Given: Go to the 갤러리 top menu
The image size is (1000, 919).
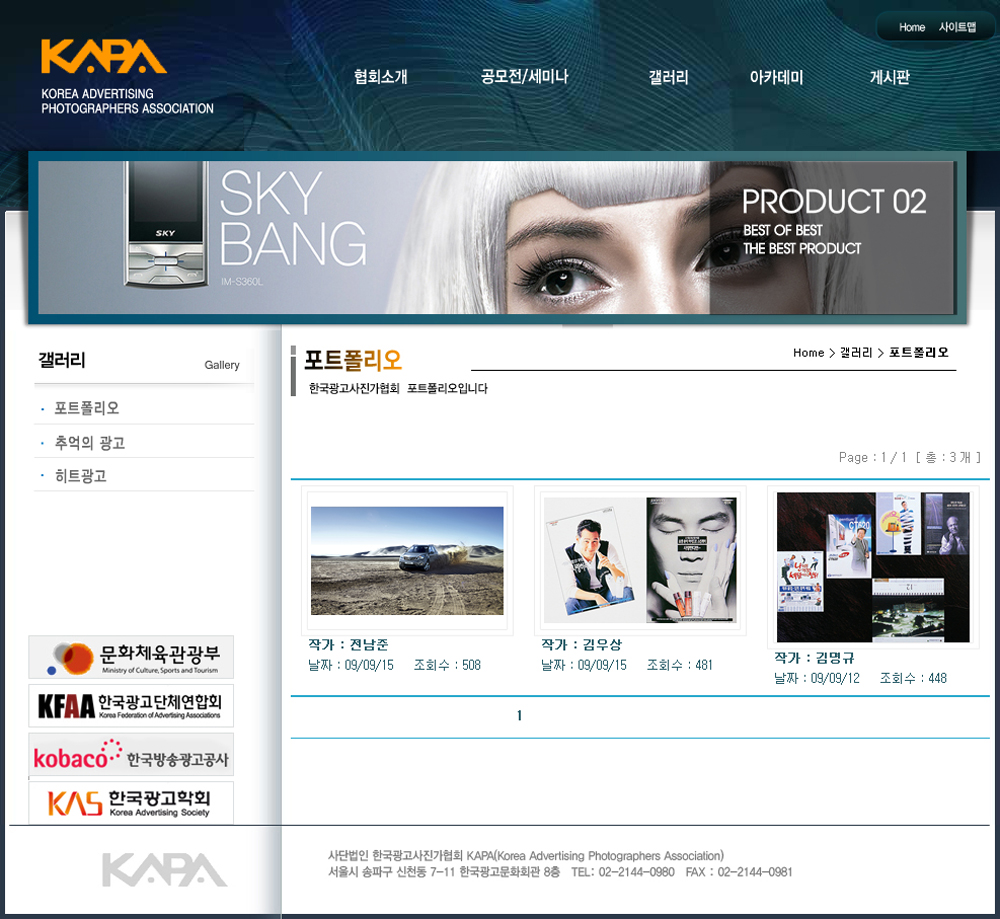Looking at the screenshot, I should (x=668, y=77).
